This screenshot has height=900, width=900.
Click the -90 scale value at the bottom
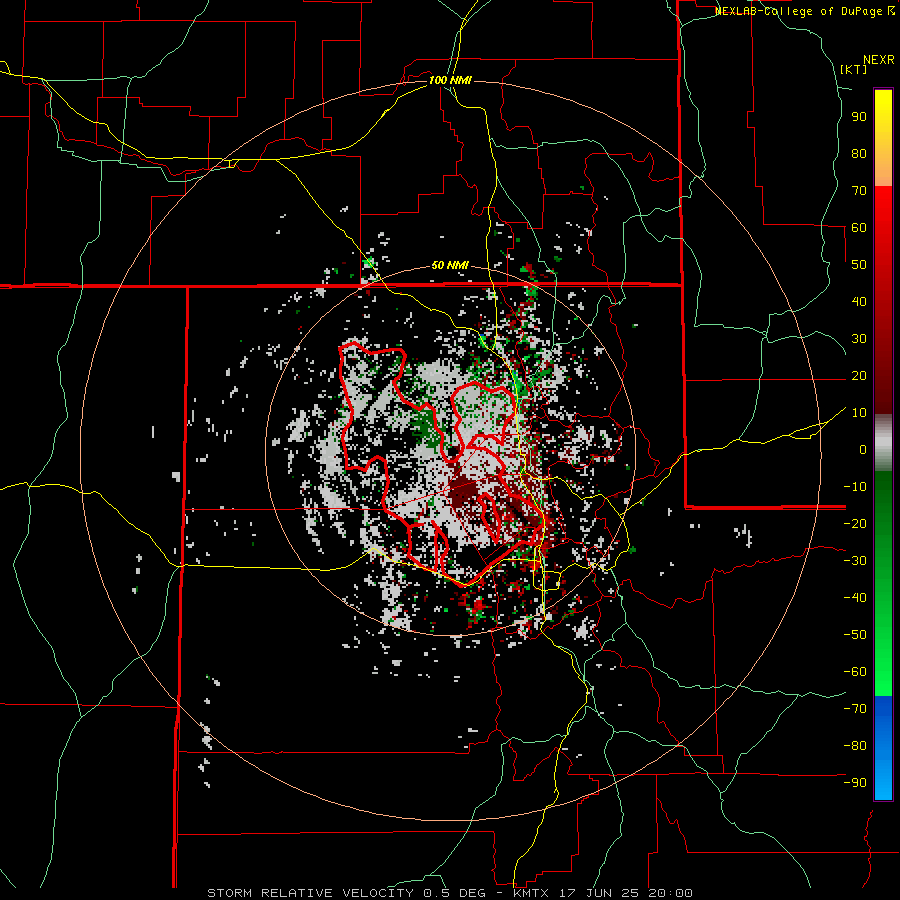point(855,783)
